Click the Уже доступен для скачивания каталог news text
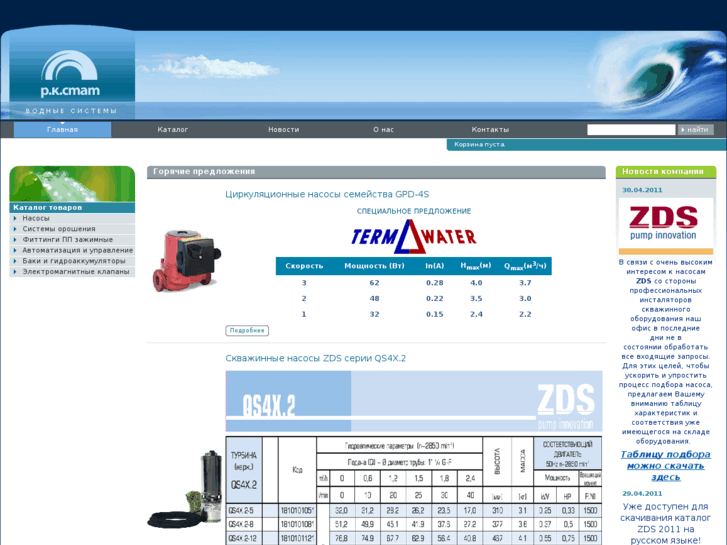The height and width of the screenshot is (545, 727). pyautogui.click(x=665, y=523)
